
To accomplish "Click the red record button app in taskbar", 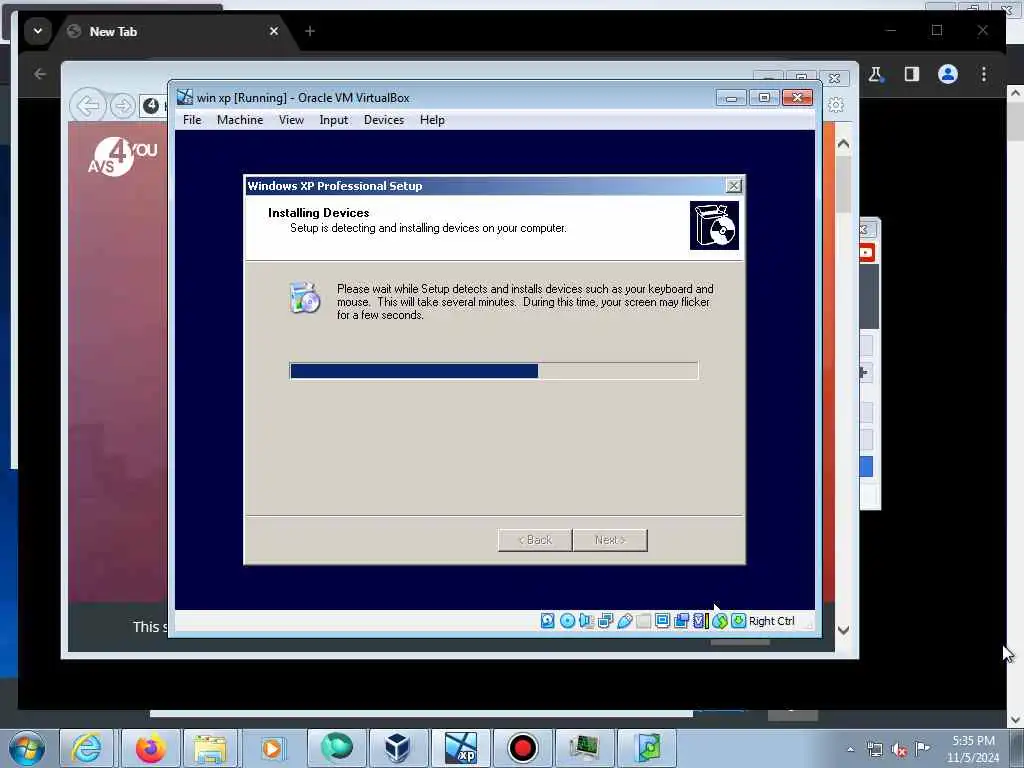I will (x=522, y=748).
